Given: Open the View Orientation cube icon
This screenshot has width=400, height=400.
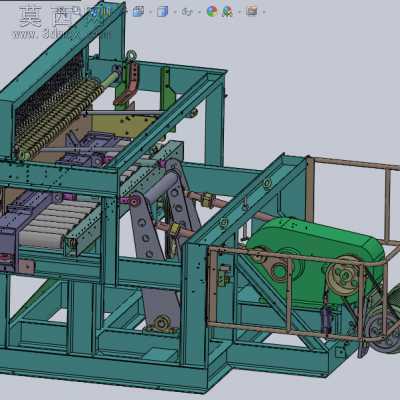Looking at the screenshot, I should [x=138, y=12].
